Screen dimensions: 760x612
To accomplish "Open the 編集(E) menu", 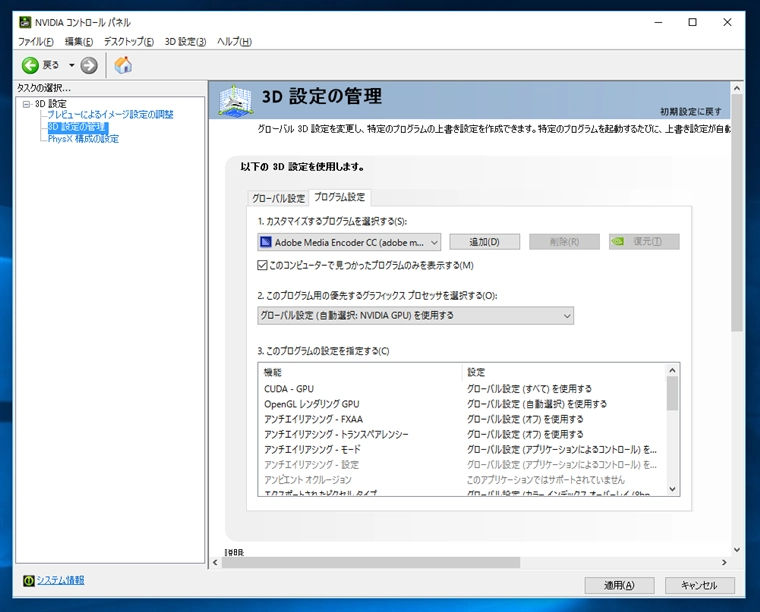I will click(79, 42).
